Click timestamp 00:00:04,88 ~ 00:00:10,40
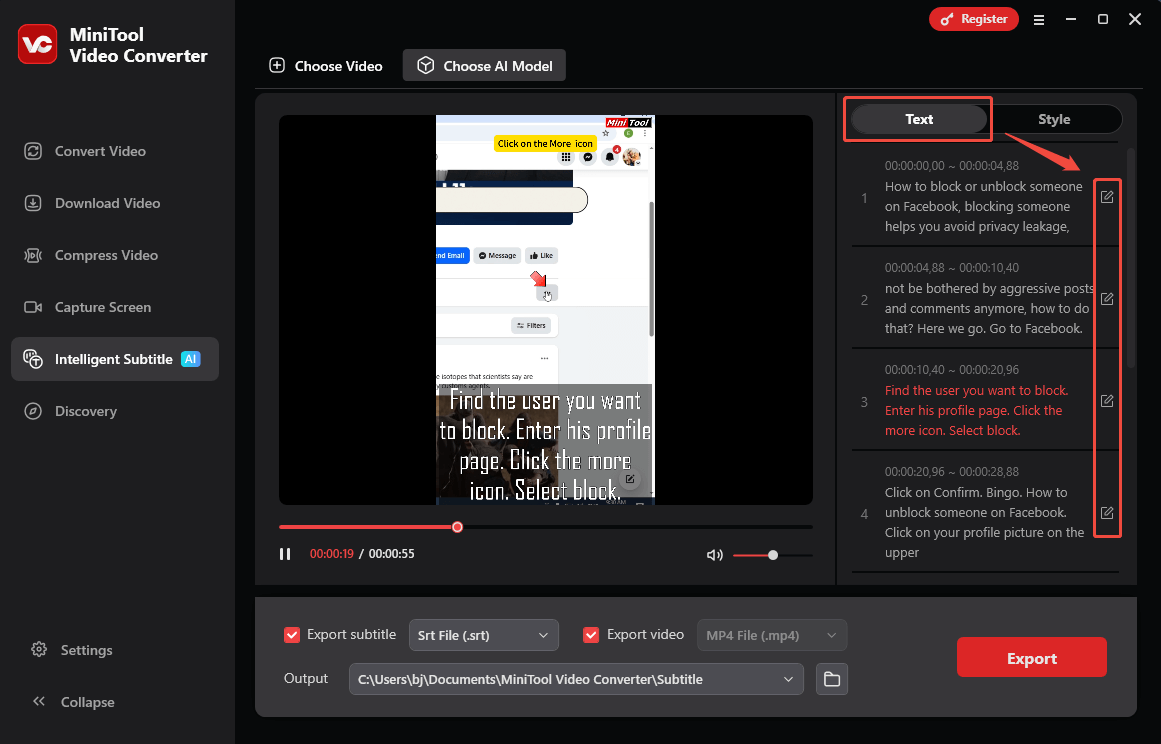This screenshot has width=1161, height=744. [x=951, y=268]
